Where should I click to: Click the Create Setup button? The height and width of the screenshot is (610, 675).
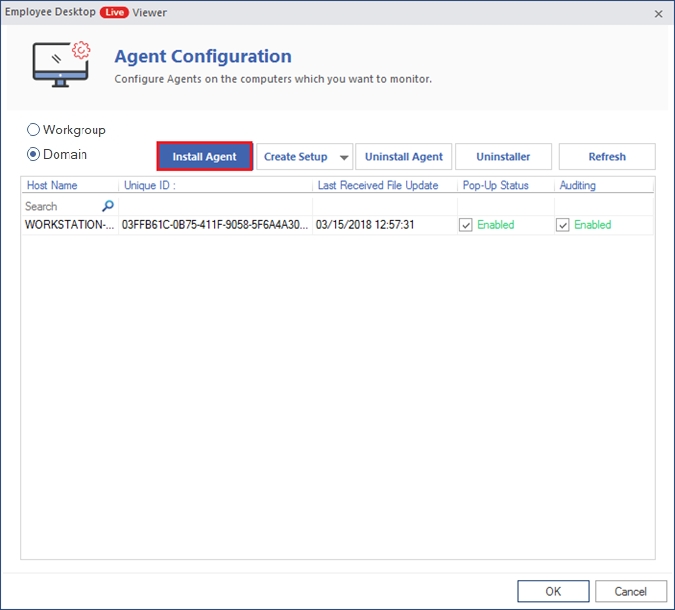pos(295,157)
